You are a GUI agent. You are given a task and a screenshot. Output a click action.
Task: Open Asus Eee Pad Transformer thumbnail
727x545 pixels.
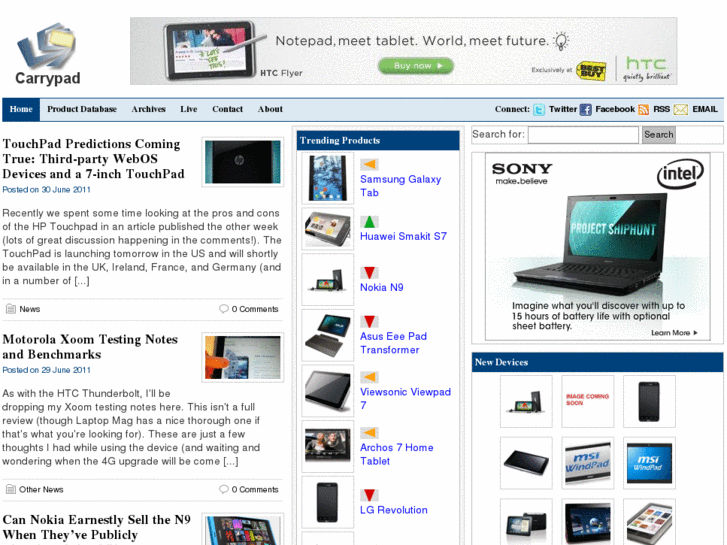327,335
